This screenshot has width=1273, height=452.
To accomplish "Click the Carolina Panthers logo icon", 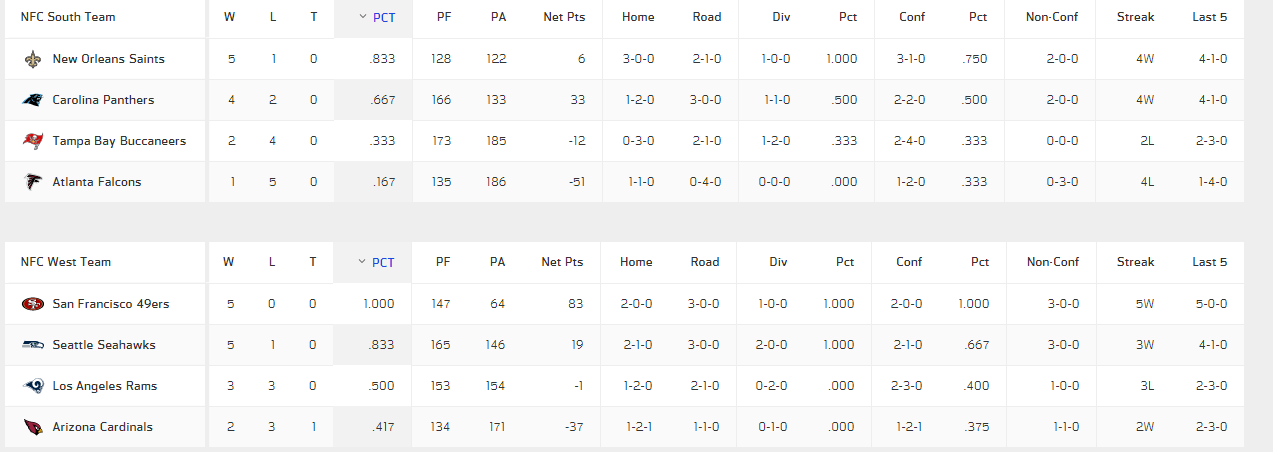I will click(x=33, y=100).
